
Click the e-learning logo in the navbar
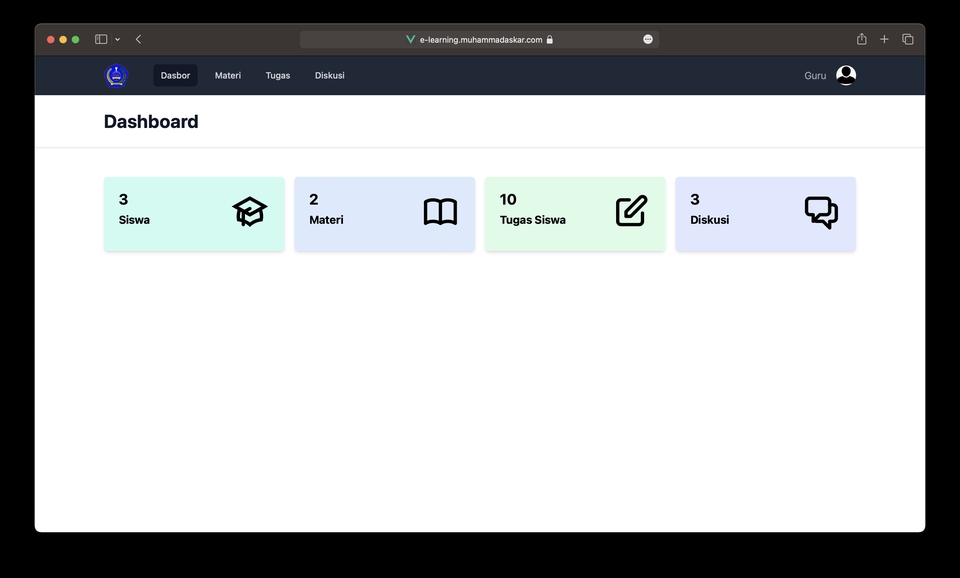(115, 74)
